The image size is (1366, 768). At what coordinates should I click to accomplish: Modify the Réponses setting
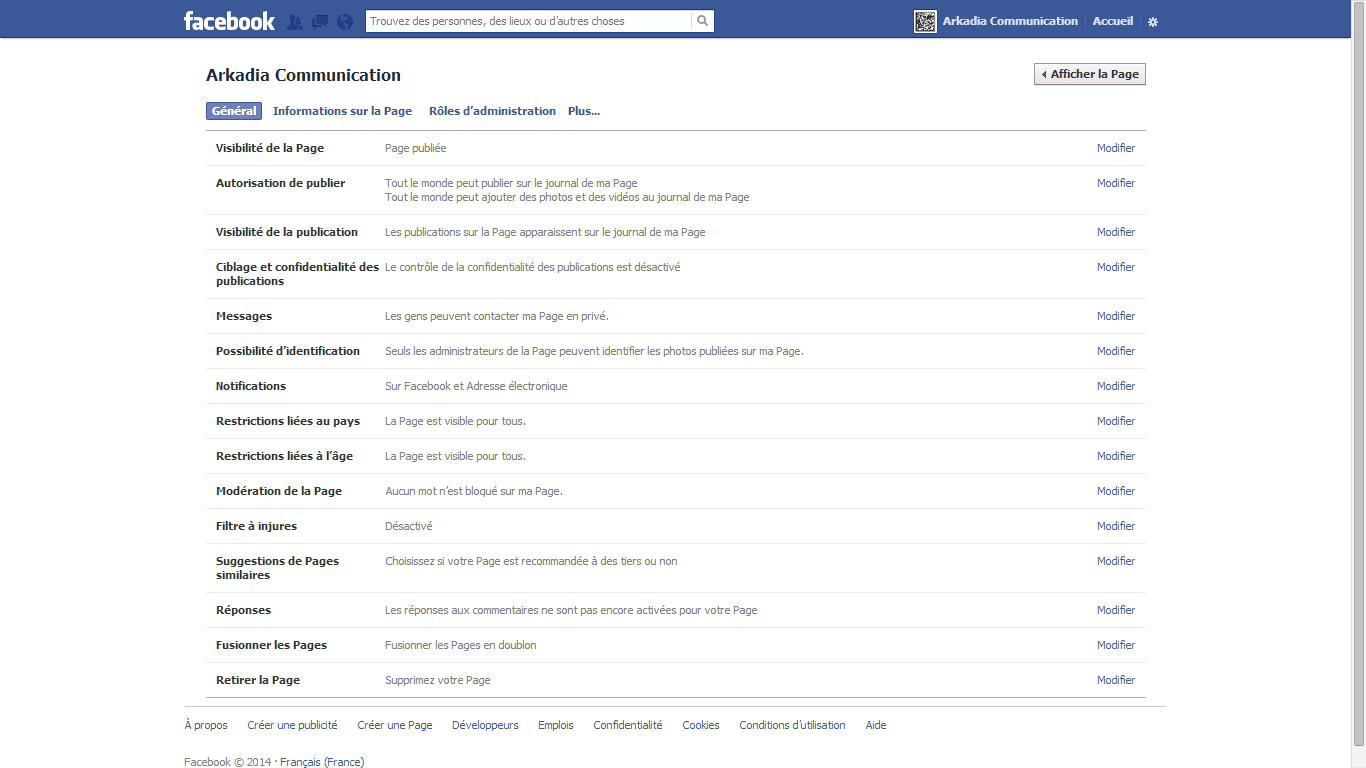pos(1116,610)
